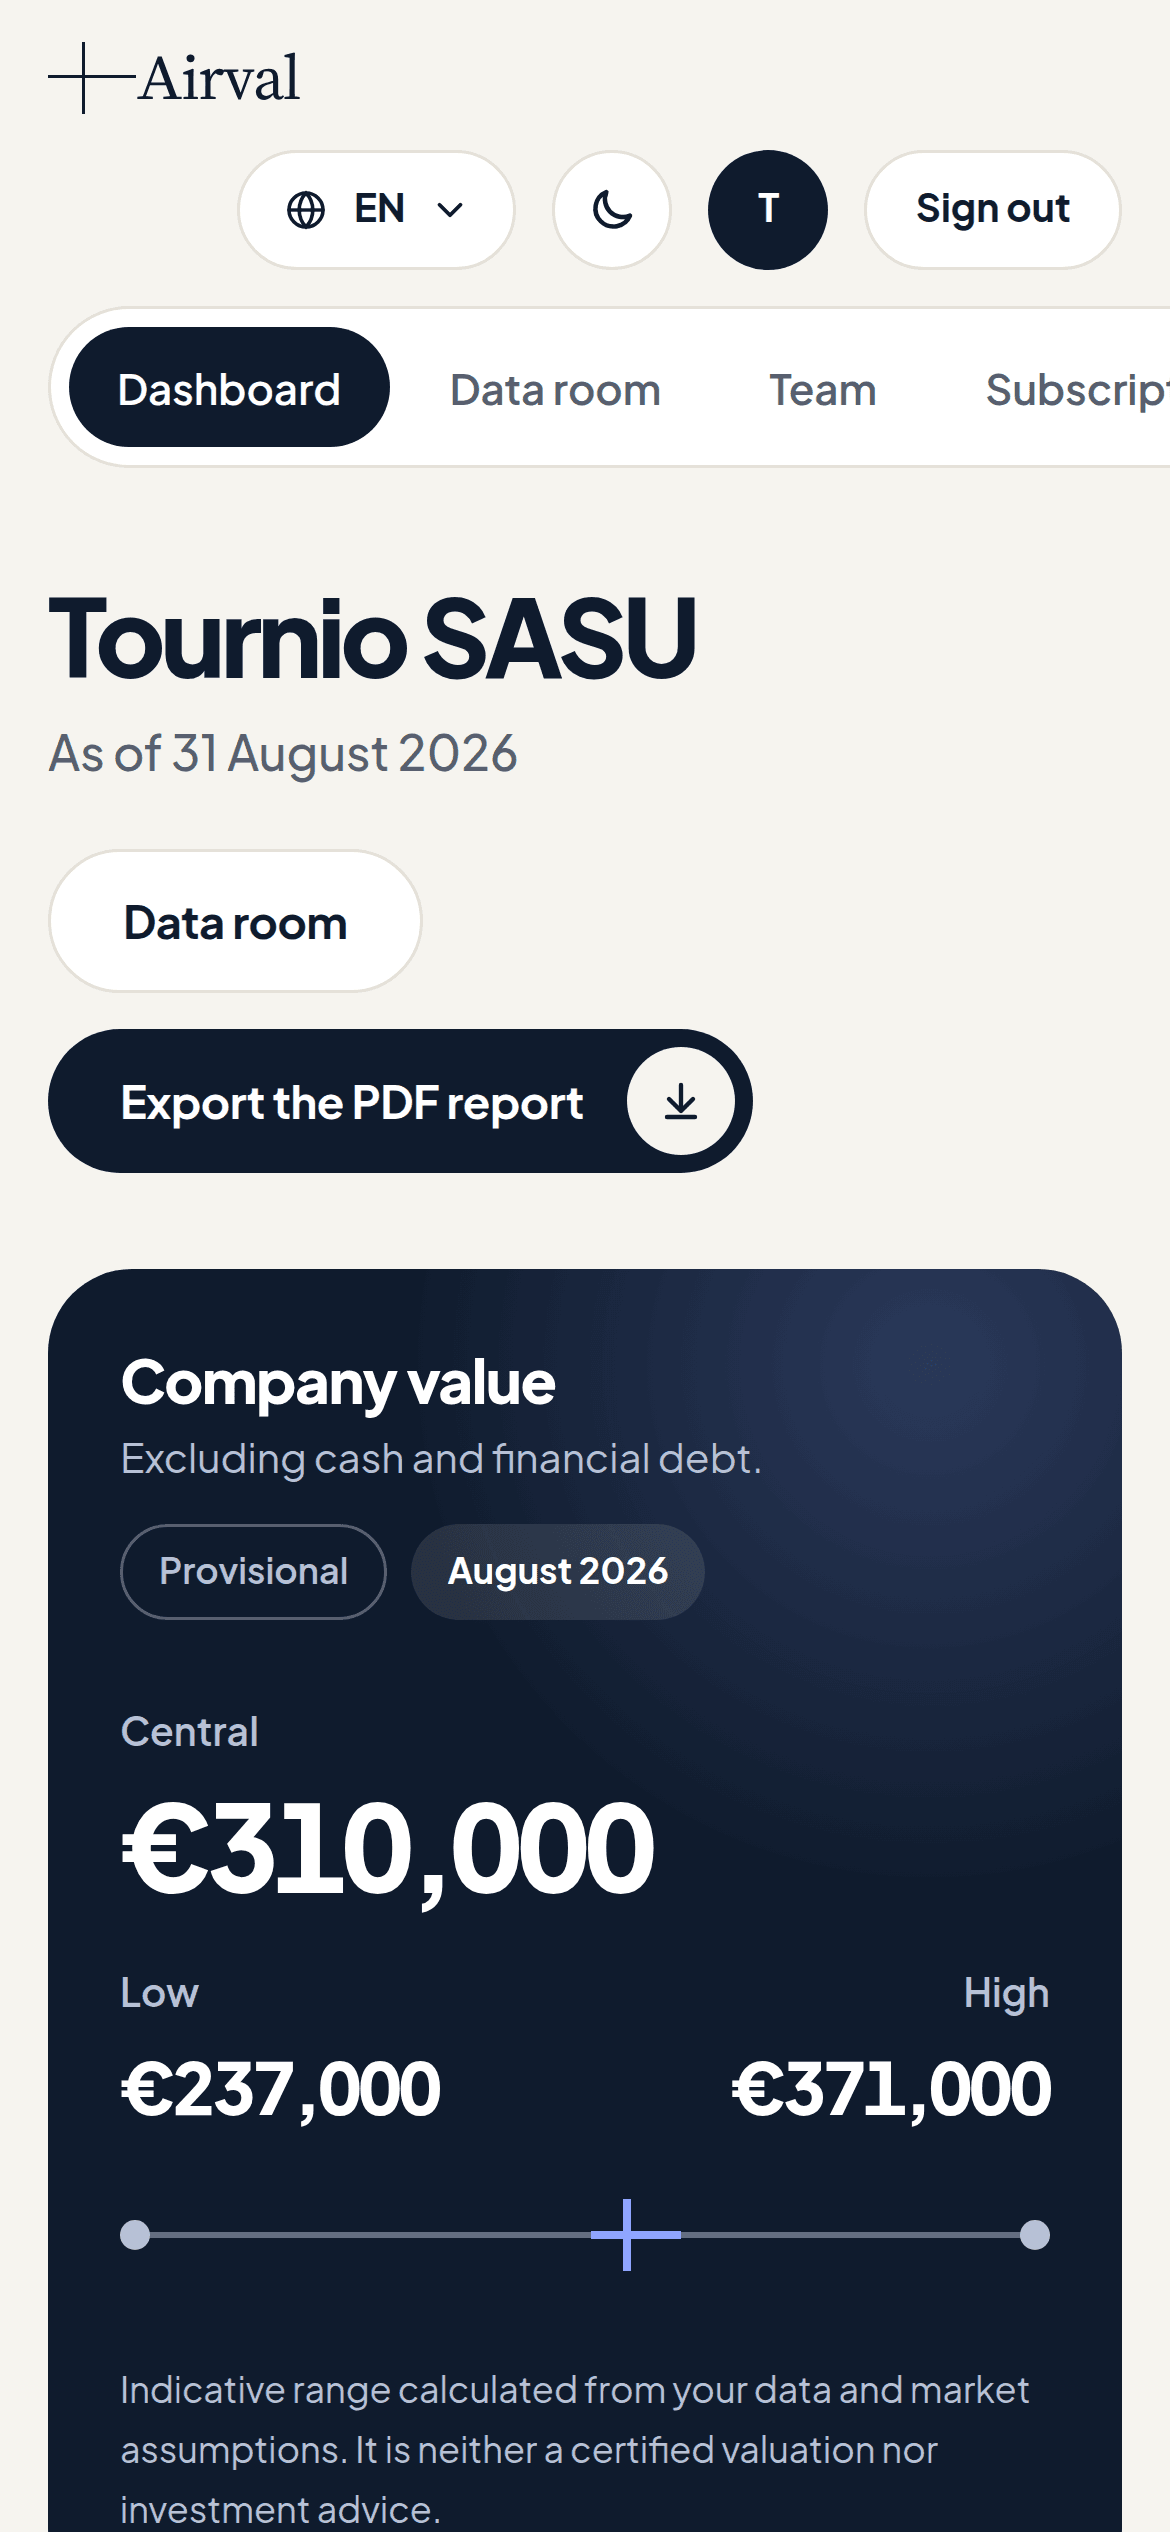Toggle dark mode with moon icon
1170x2532 pixels.
[612, 210]
